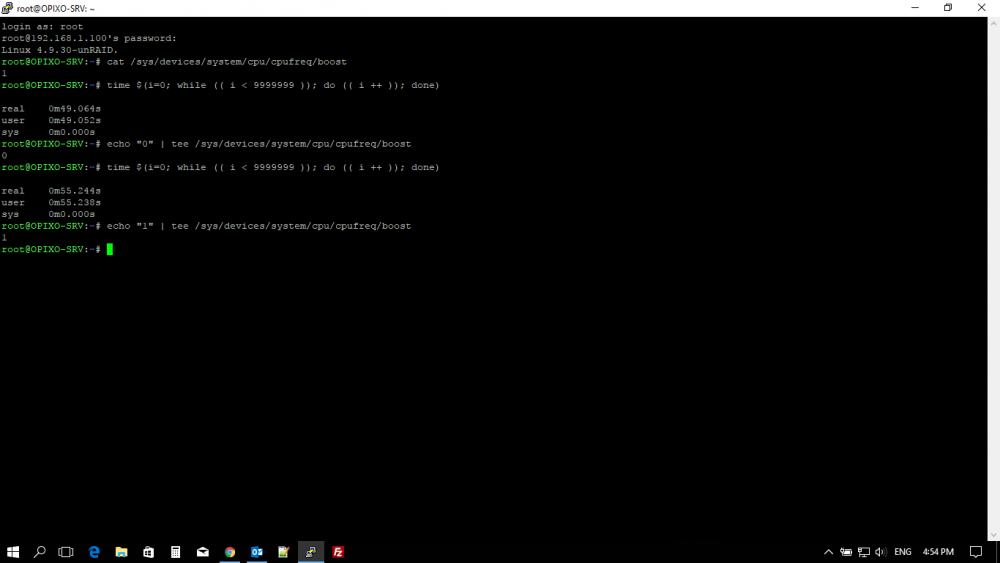Open Microsoft Store taskbar icon
The width and height of the screenshot is (1000, 563).
149,552
